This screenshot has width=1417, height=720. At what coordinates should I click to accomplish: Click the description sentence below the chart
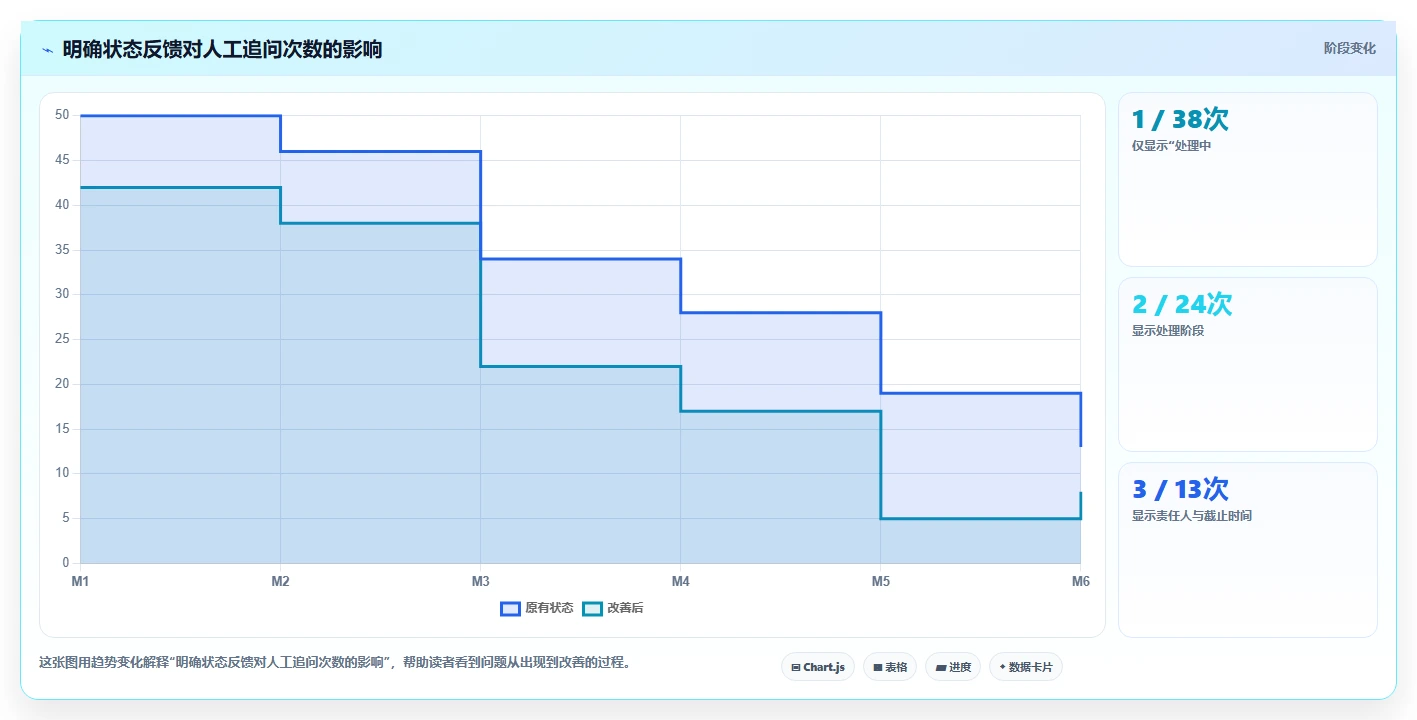coord(337,662)
